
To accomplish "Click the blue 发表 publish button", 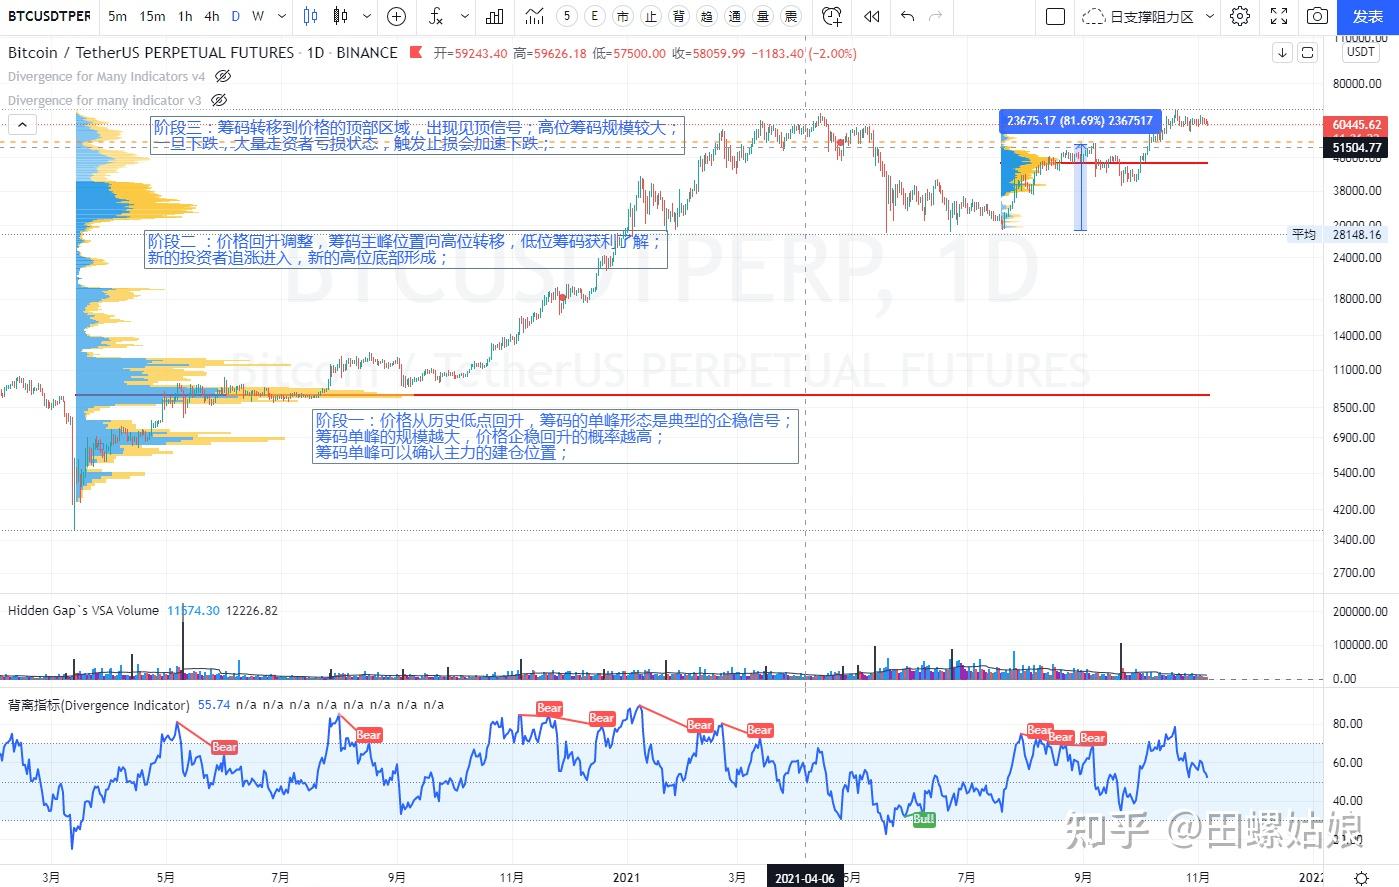I will pyautogui.click(x=1367, y=16).
